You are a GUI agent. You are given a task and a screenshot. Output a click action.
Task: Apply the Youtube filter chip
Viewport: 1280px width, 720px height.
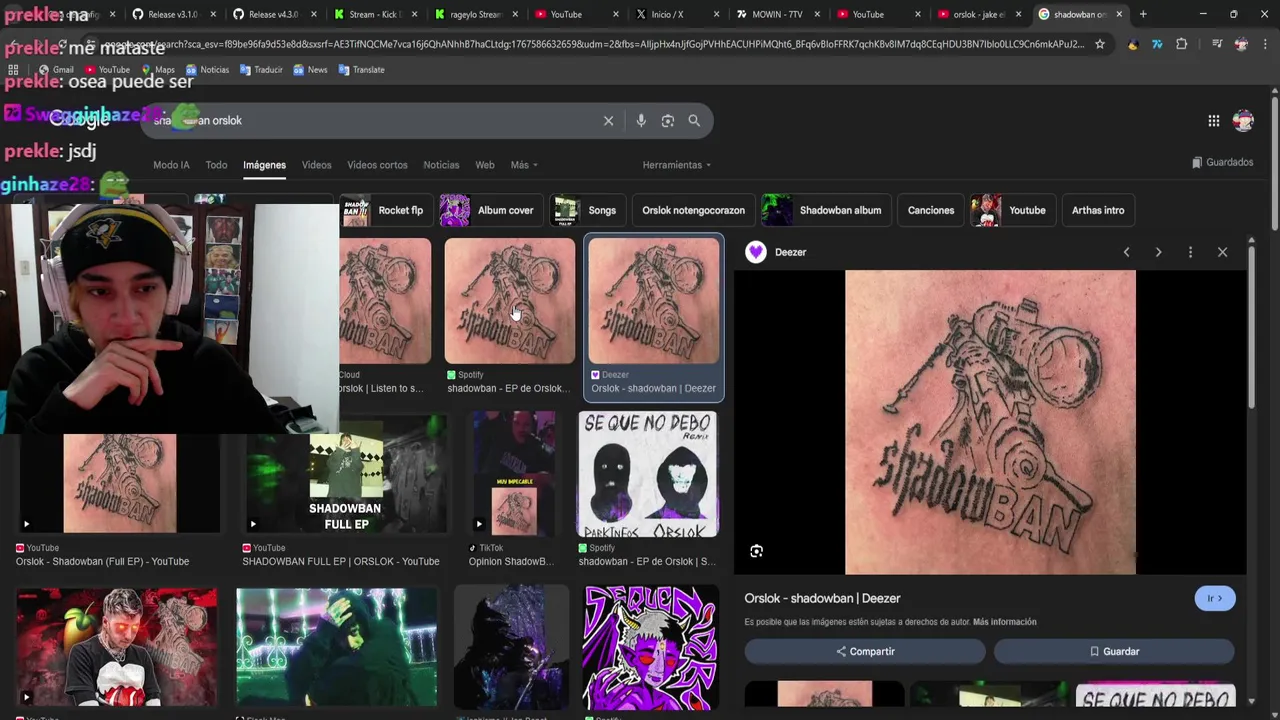click(x=1012, y=210)
